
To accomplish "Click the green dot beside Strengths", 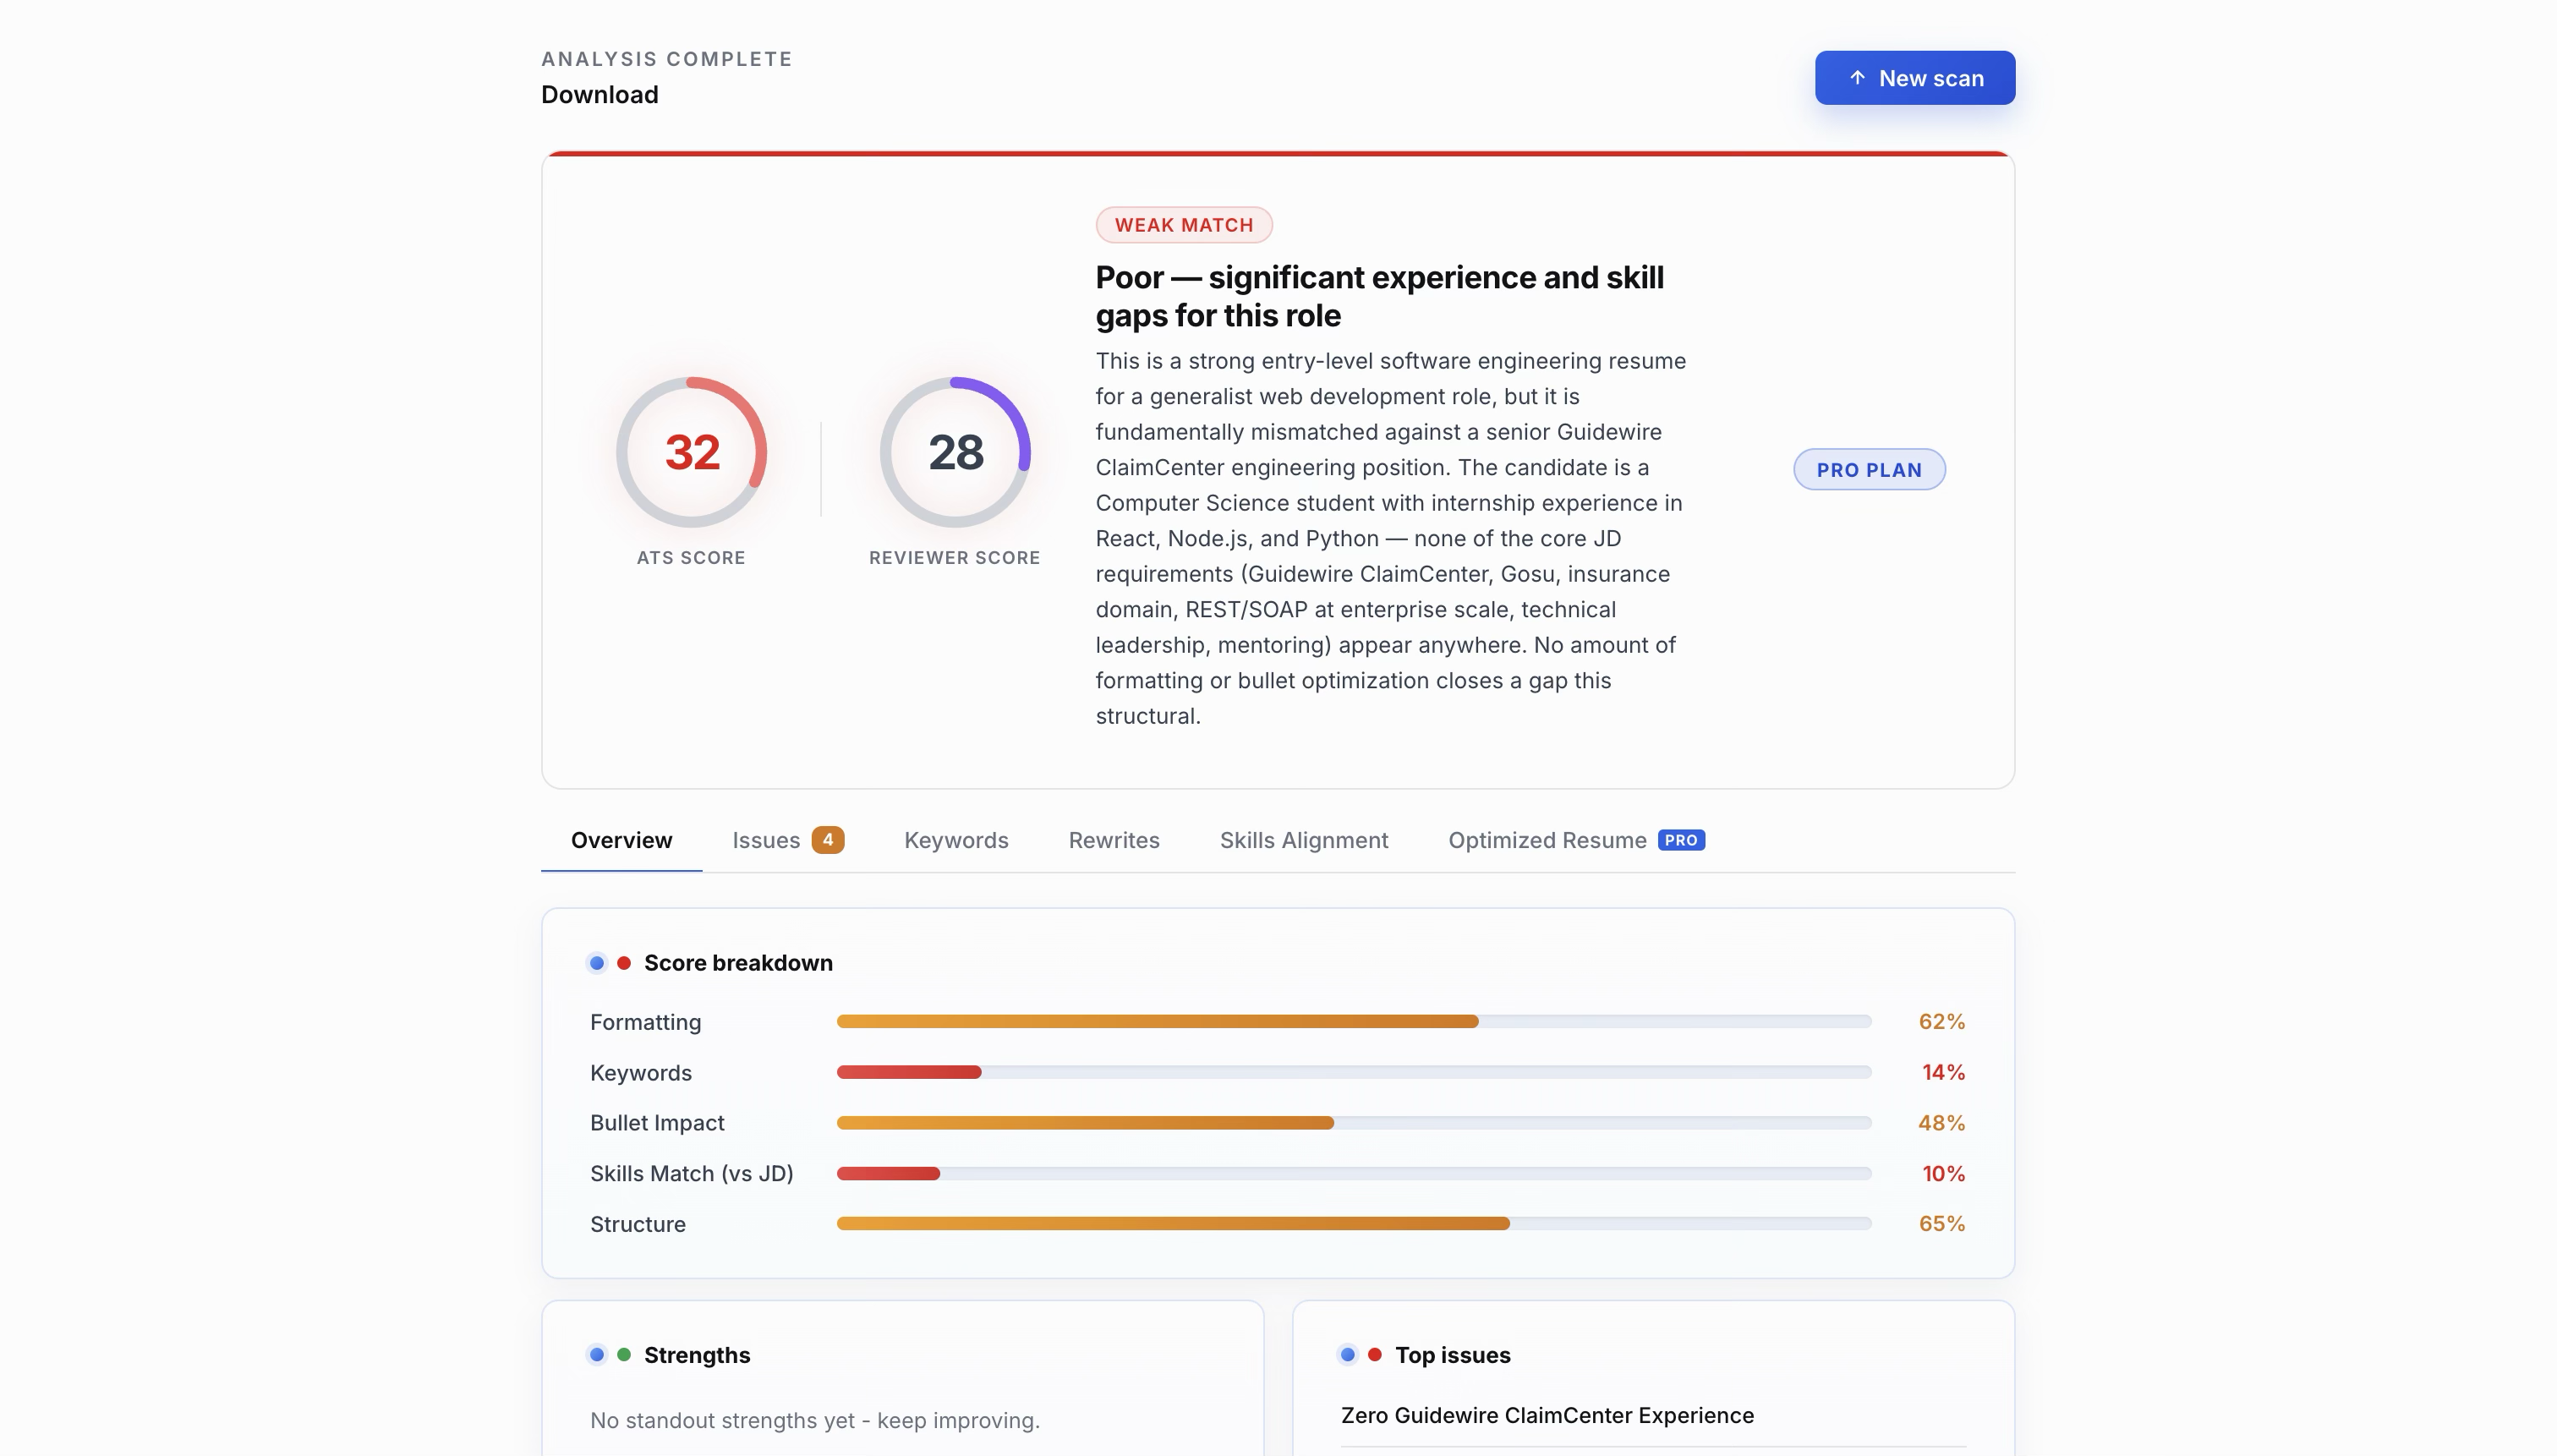I will click(x=624, y=1355).
